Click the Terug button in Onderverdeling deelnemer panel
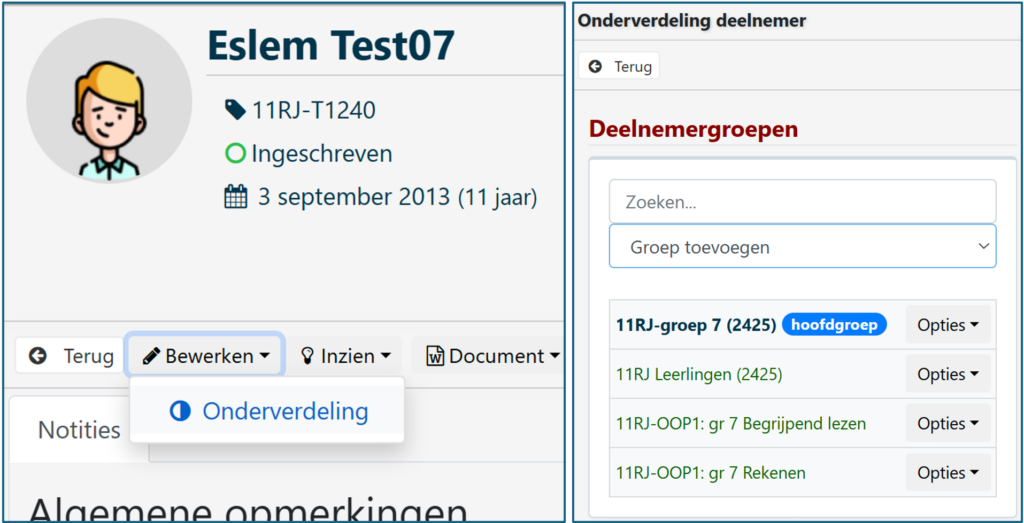This screenshot has height=523, width=1024. click(x=618, y=66)
